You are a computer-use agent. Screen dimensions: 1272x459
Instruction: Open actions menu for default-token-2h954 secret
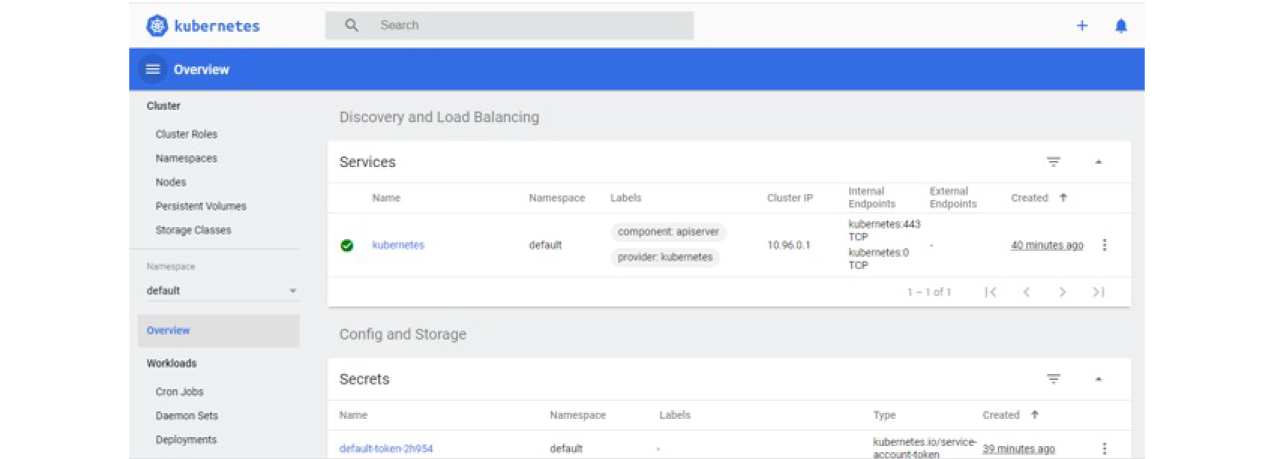(x=1104, y=449)
